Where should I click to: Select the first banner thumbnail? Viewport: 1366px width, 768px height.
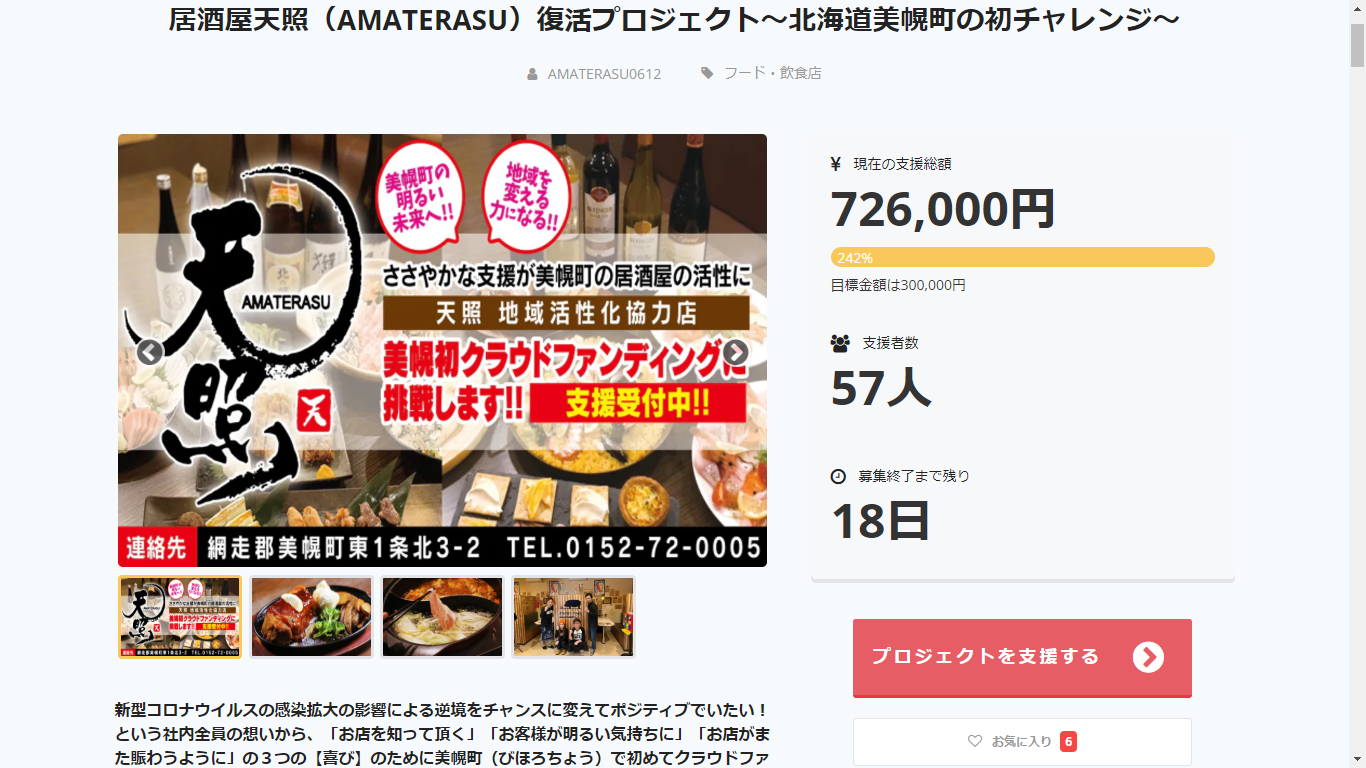tap(180, 617)
